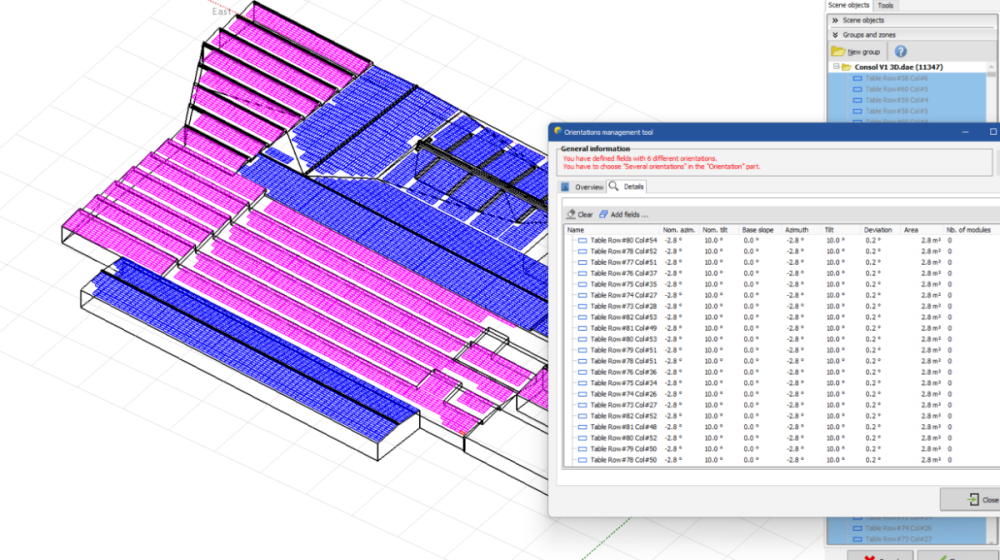Open the Scene objects tab
The height and width of the screenshot is (560, 1000).
click(x=849, y=5)
